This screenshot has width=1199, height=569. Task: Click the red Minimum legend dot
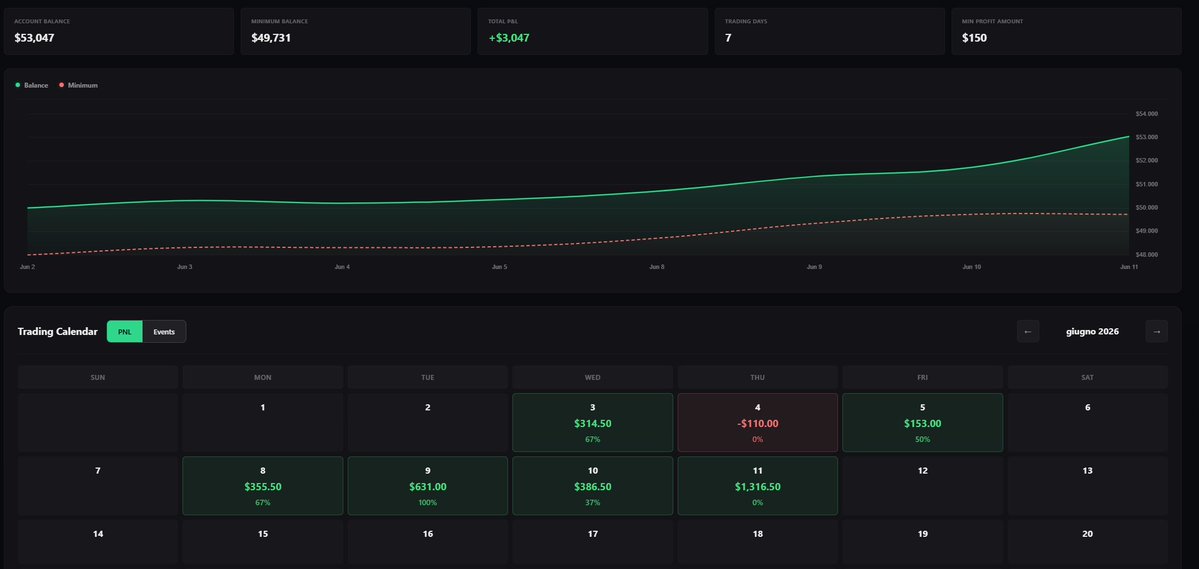click(61, 86)
